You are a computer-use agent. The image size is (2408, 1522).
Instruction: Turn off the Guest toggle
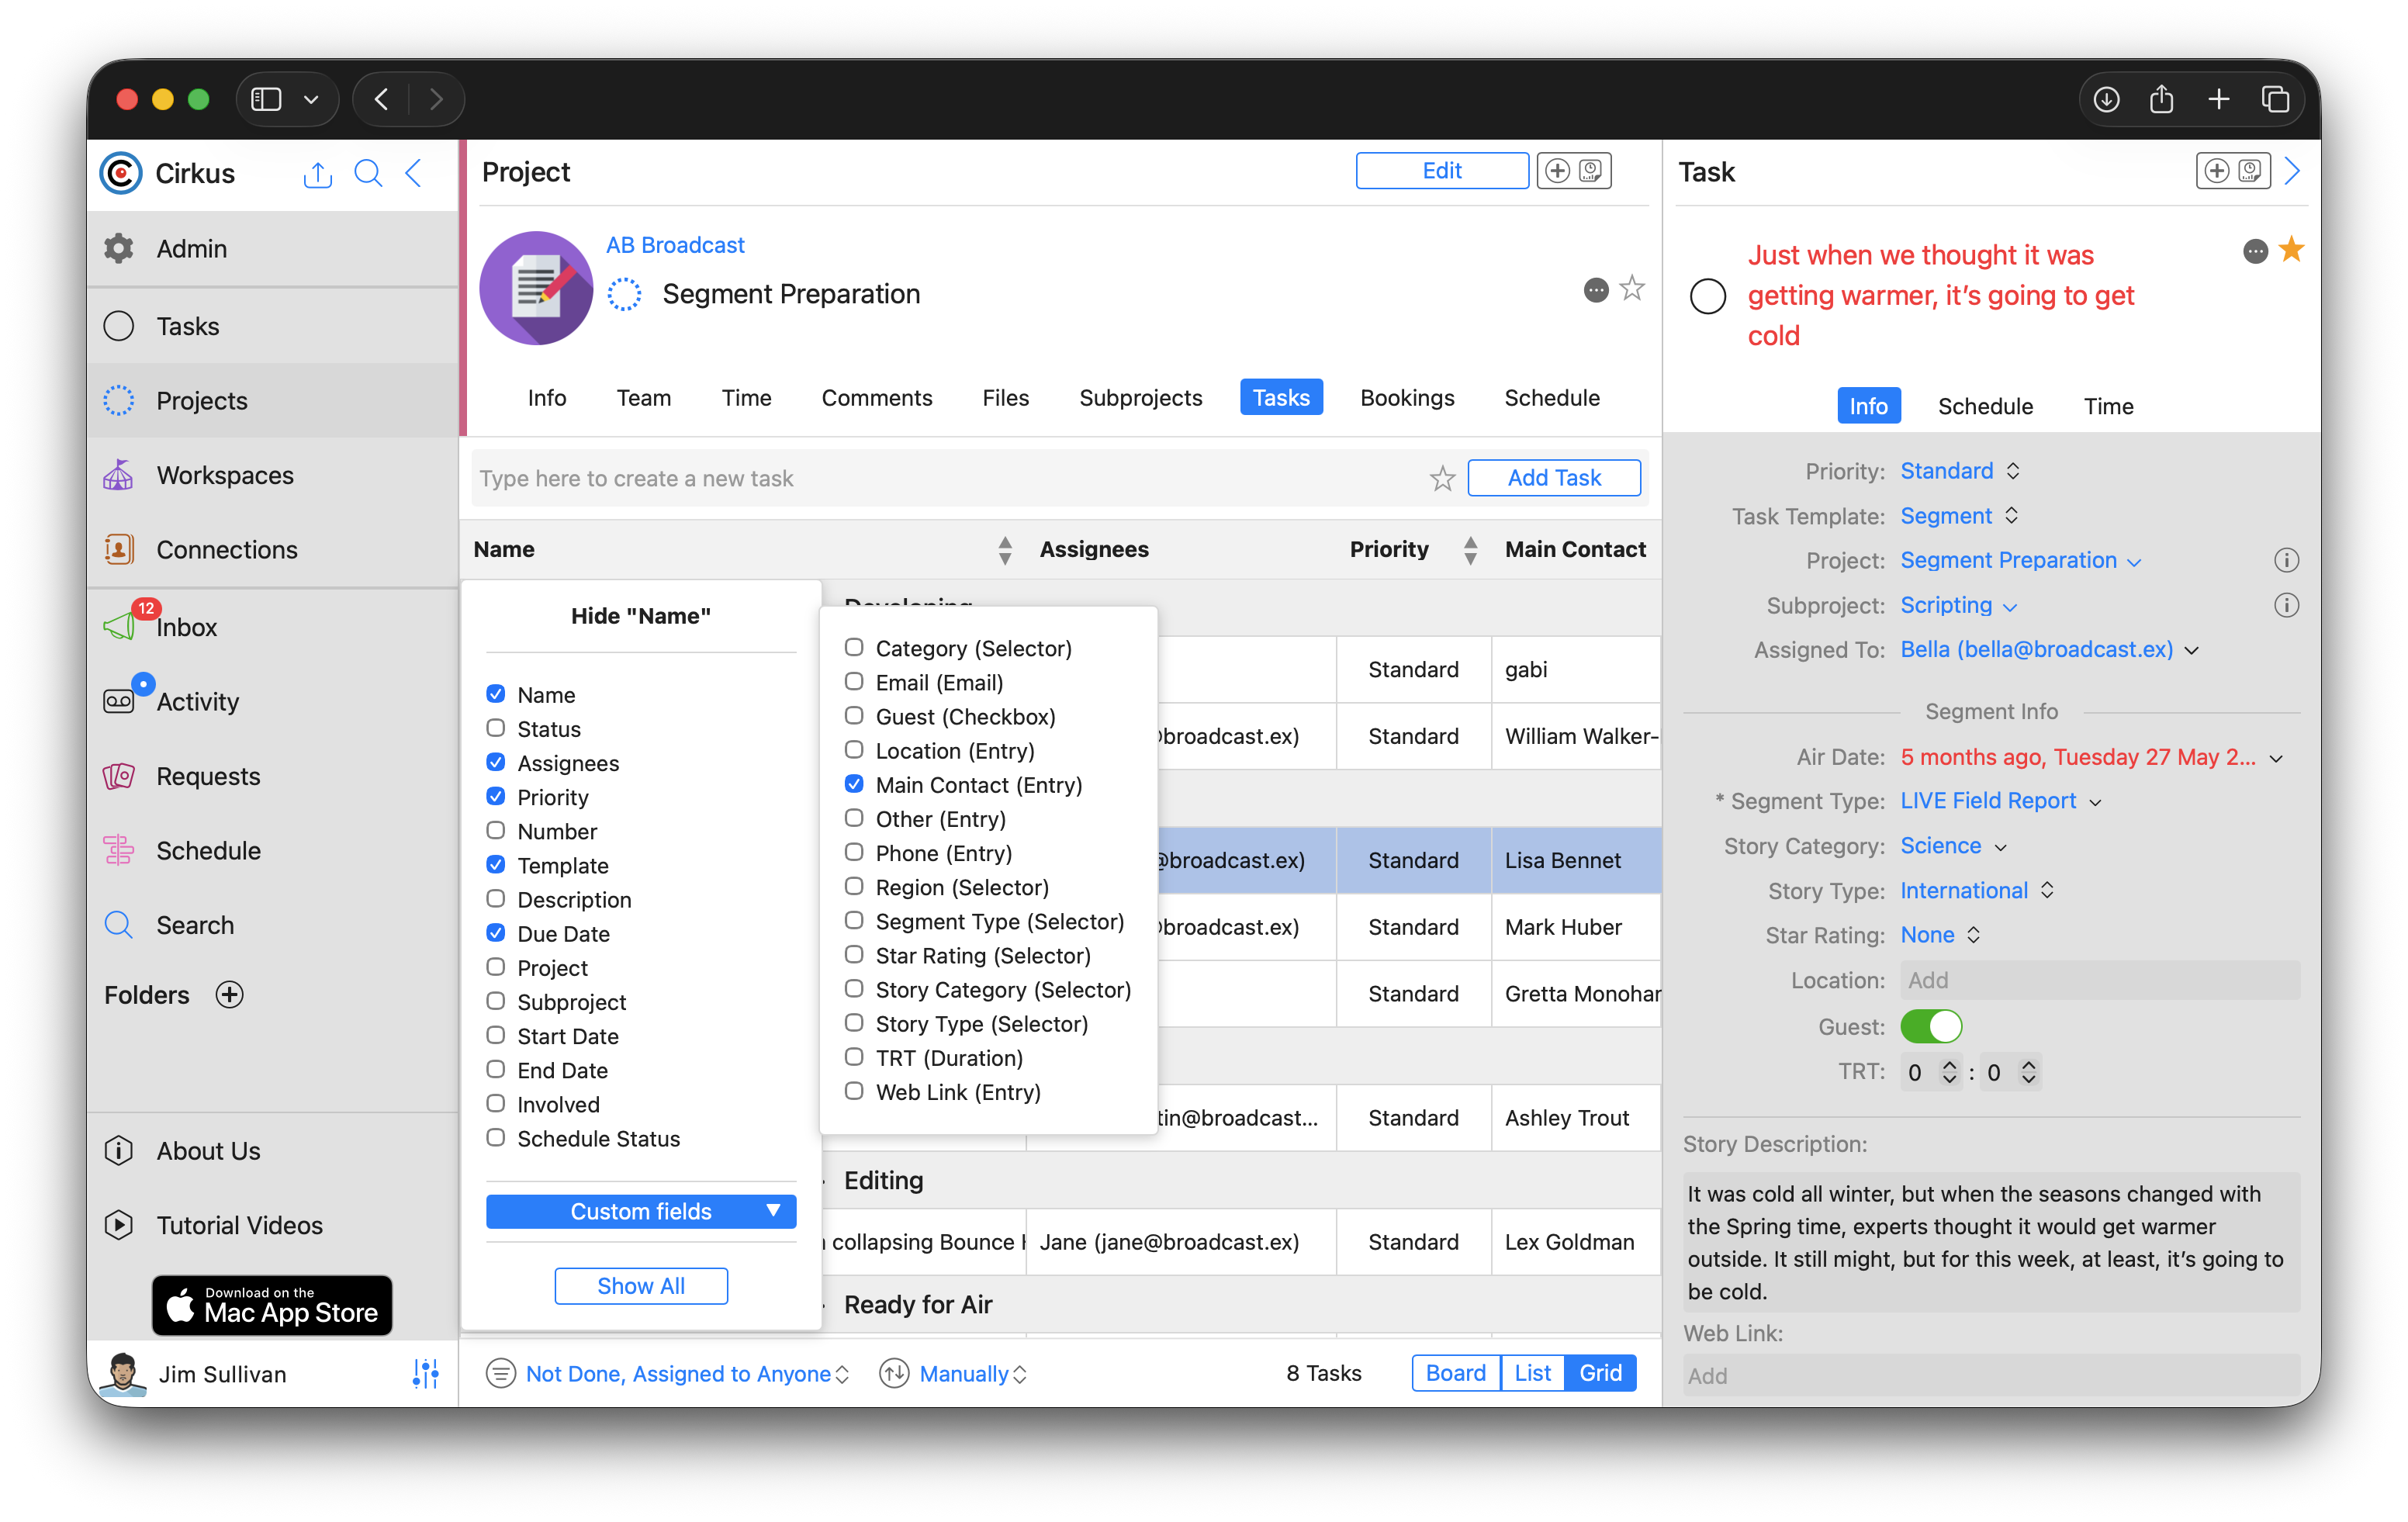(x=1930, y=1026)
